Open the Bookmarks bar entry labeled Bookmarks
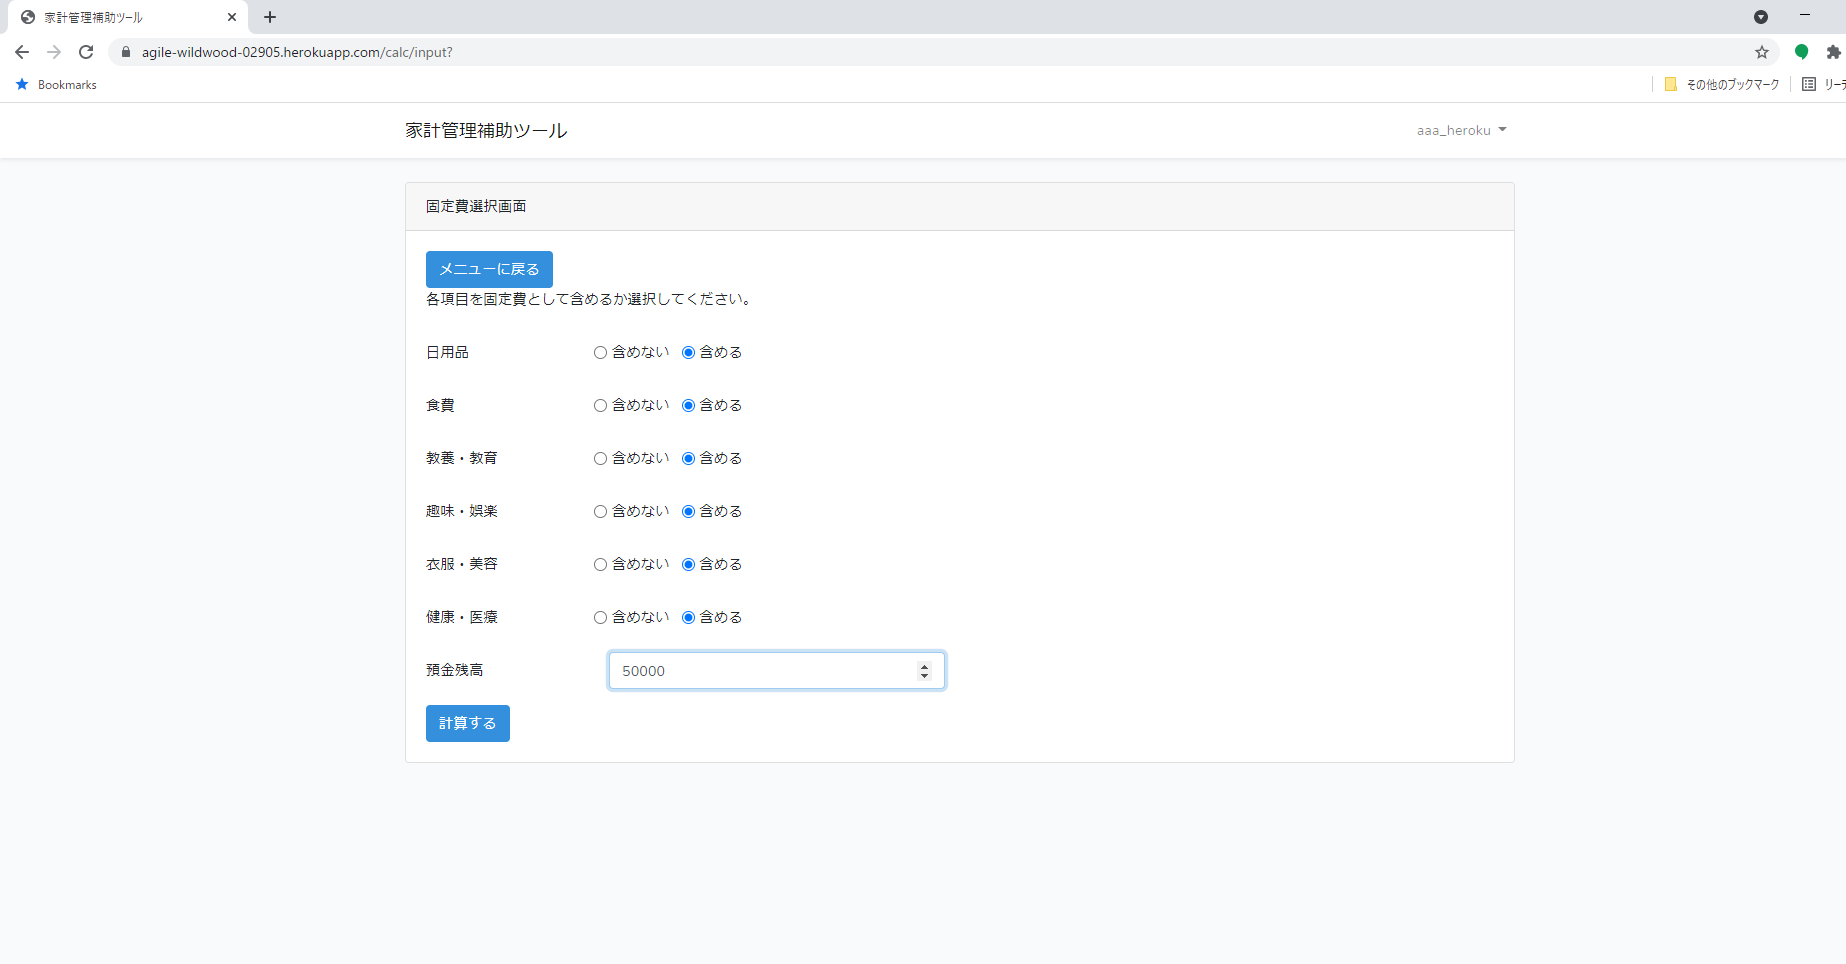The image size is (1846, 964). click(x=55, y=84)
